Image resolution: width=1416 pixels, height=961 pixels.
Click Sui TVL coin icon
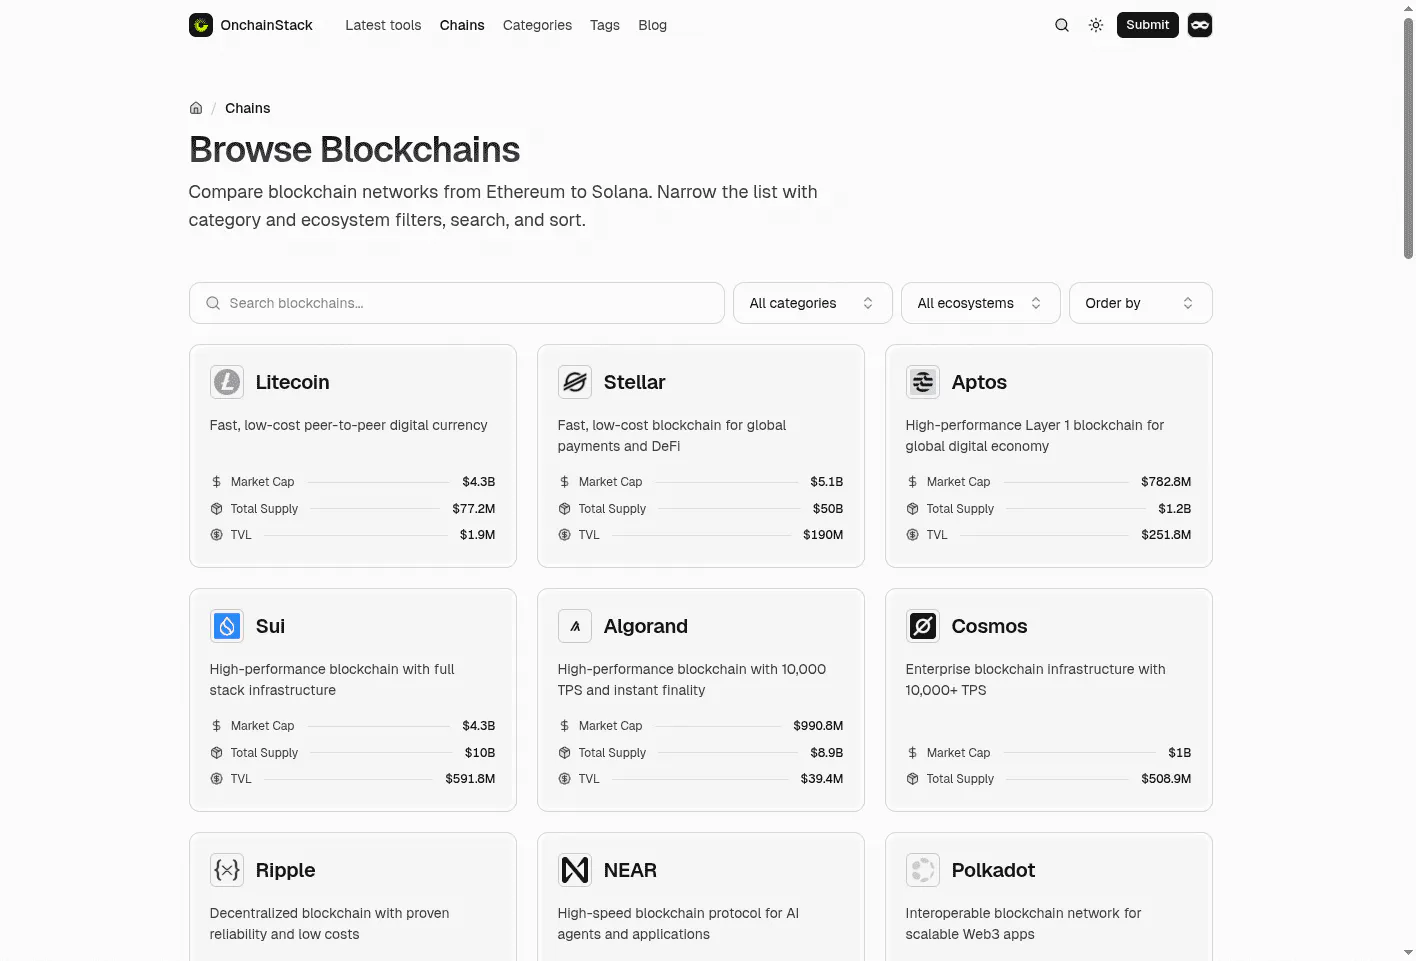click(x=216, y=779)
